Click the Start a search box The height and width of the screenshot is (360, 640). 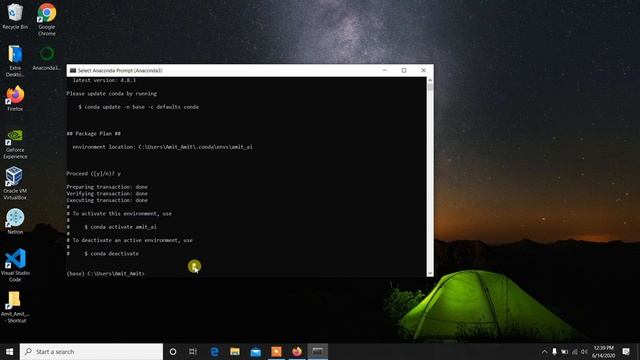point(91,351)
